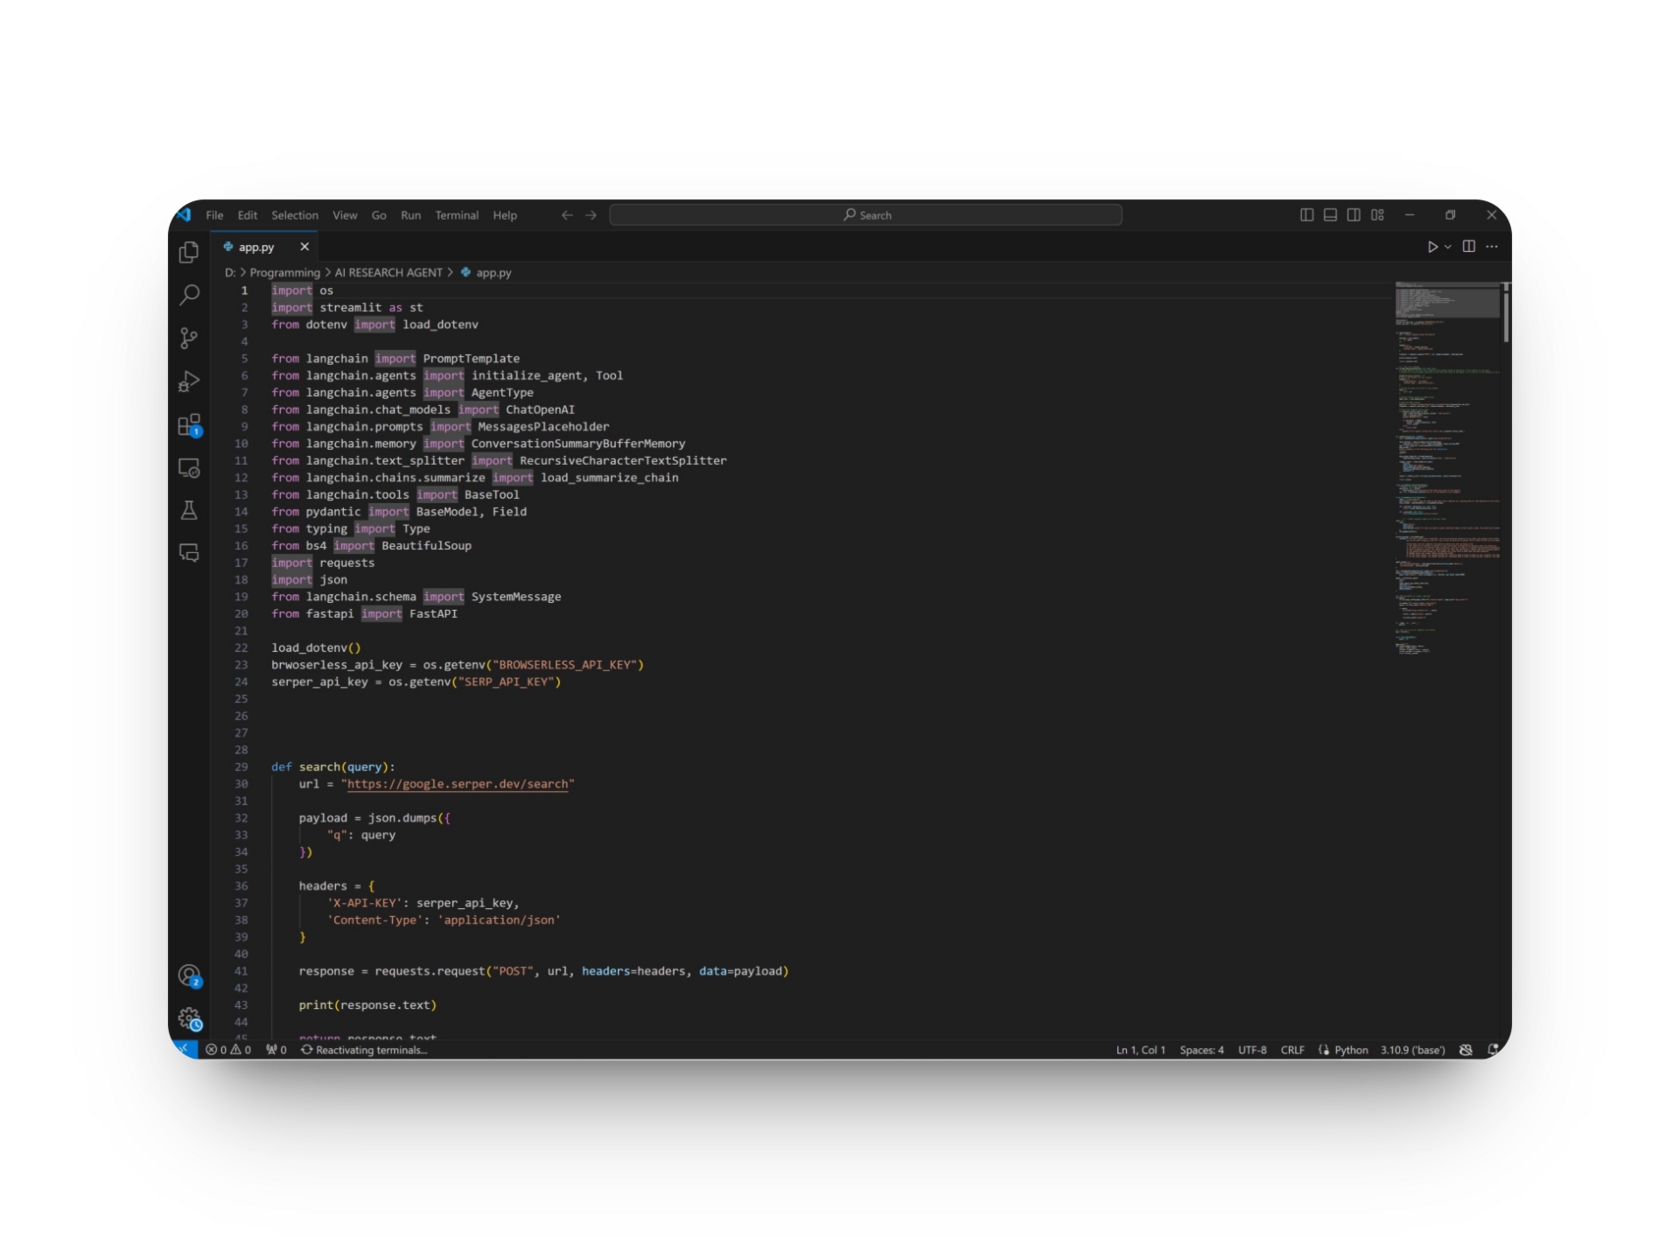1680x1260 pixels.
Task: Open the Manage gear icon
Action: (x=189, y=1019)
